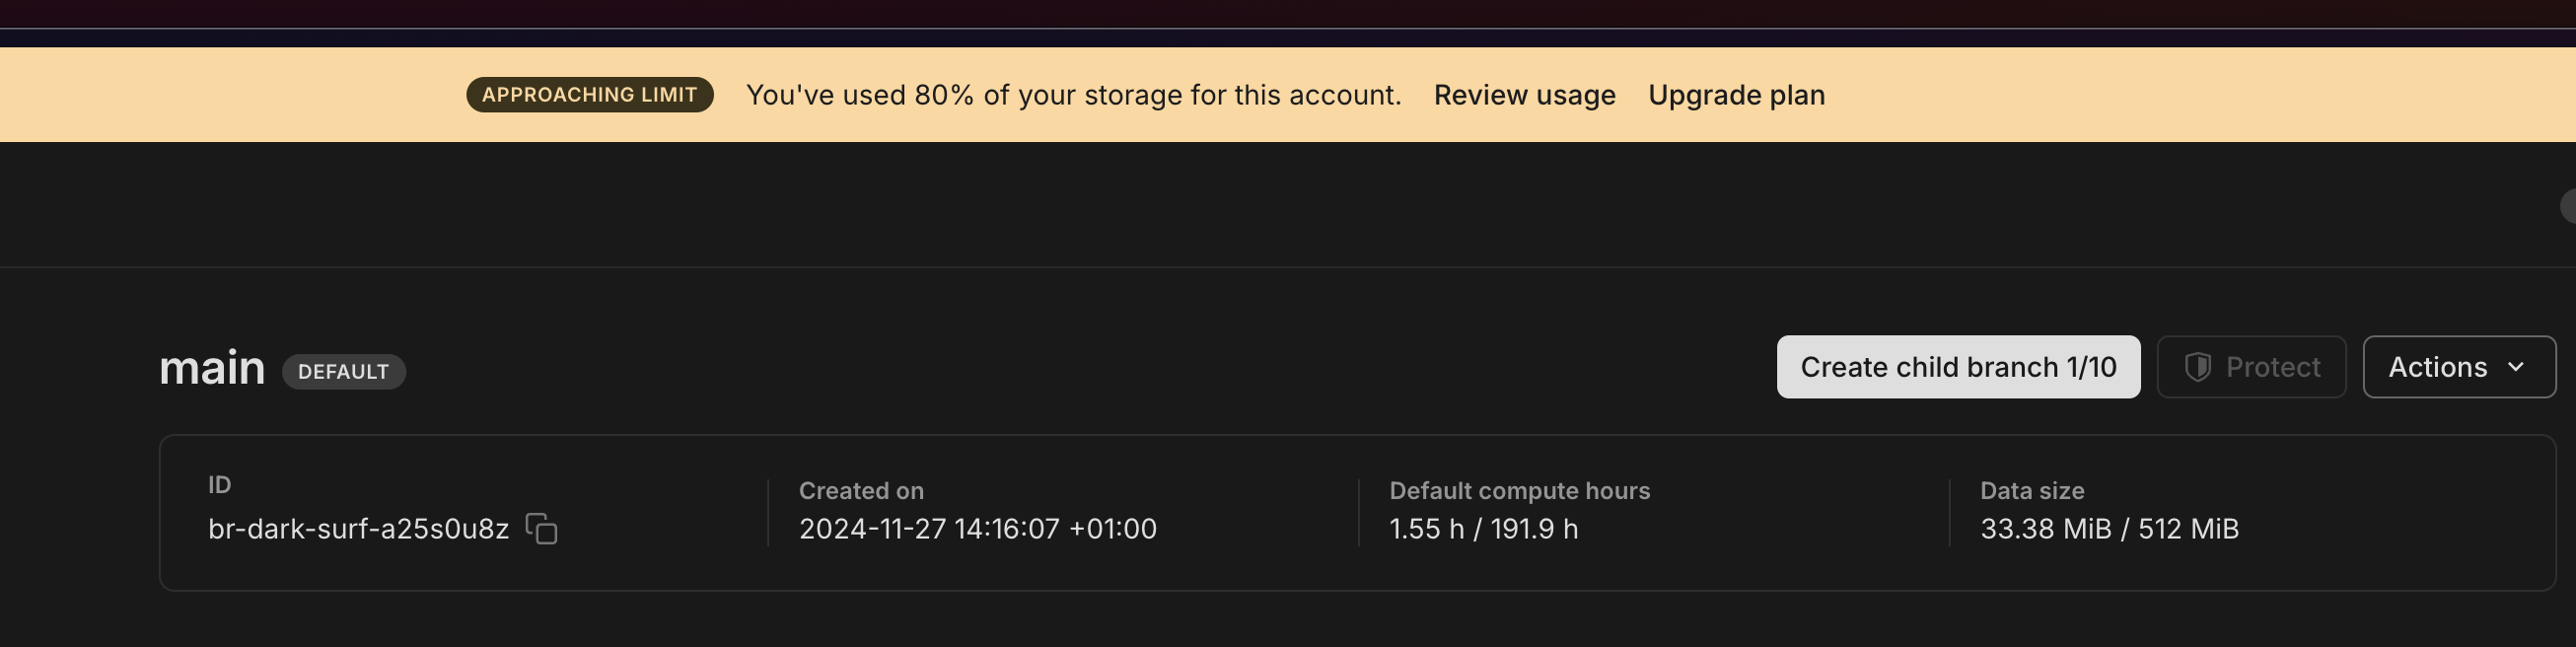The height and width of the screenshot is (647, 2576).
Task: Click the br-dark-surf-a25s0u8z ID text
Action: point(358,529)
